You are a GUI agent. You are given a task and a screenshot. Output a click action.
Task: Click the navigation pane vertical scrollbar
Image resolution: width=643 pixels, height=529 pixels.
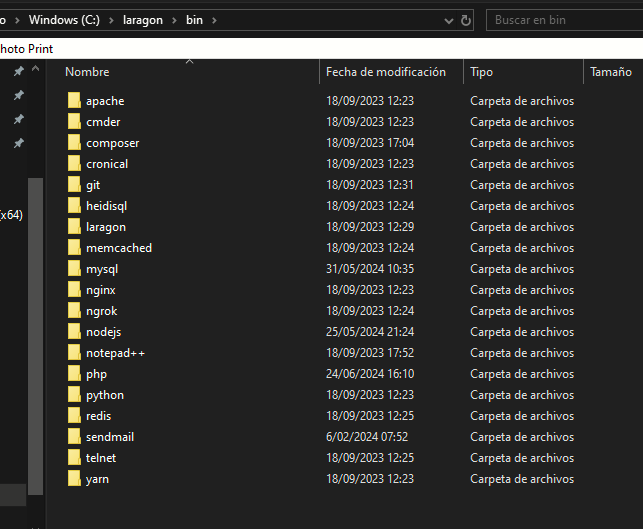(36, 330)
